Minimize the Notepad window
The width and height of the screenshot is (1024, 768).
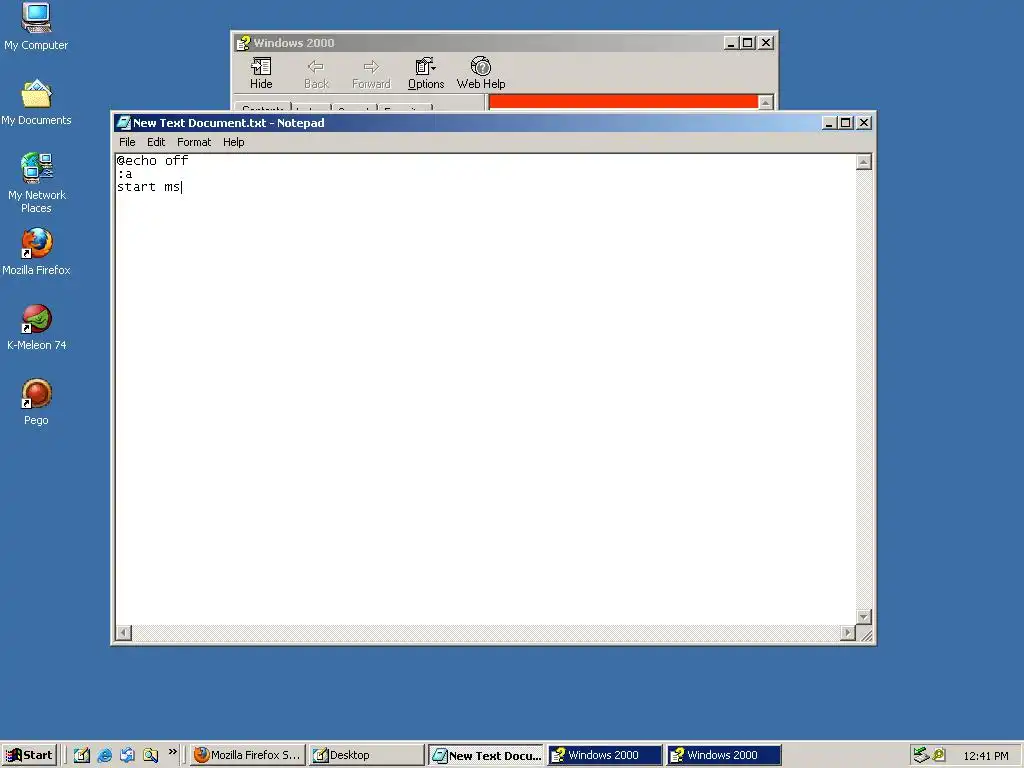click(x=829, y=123)
